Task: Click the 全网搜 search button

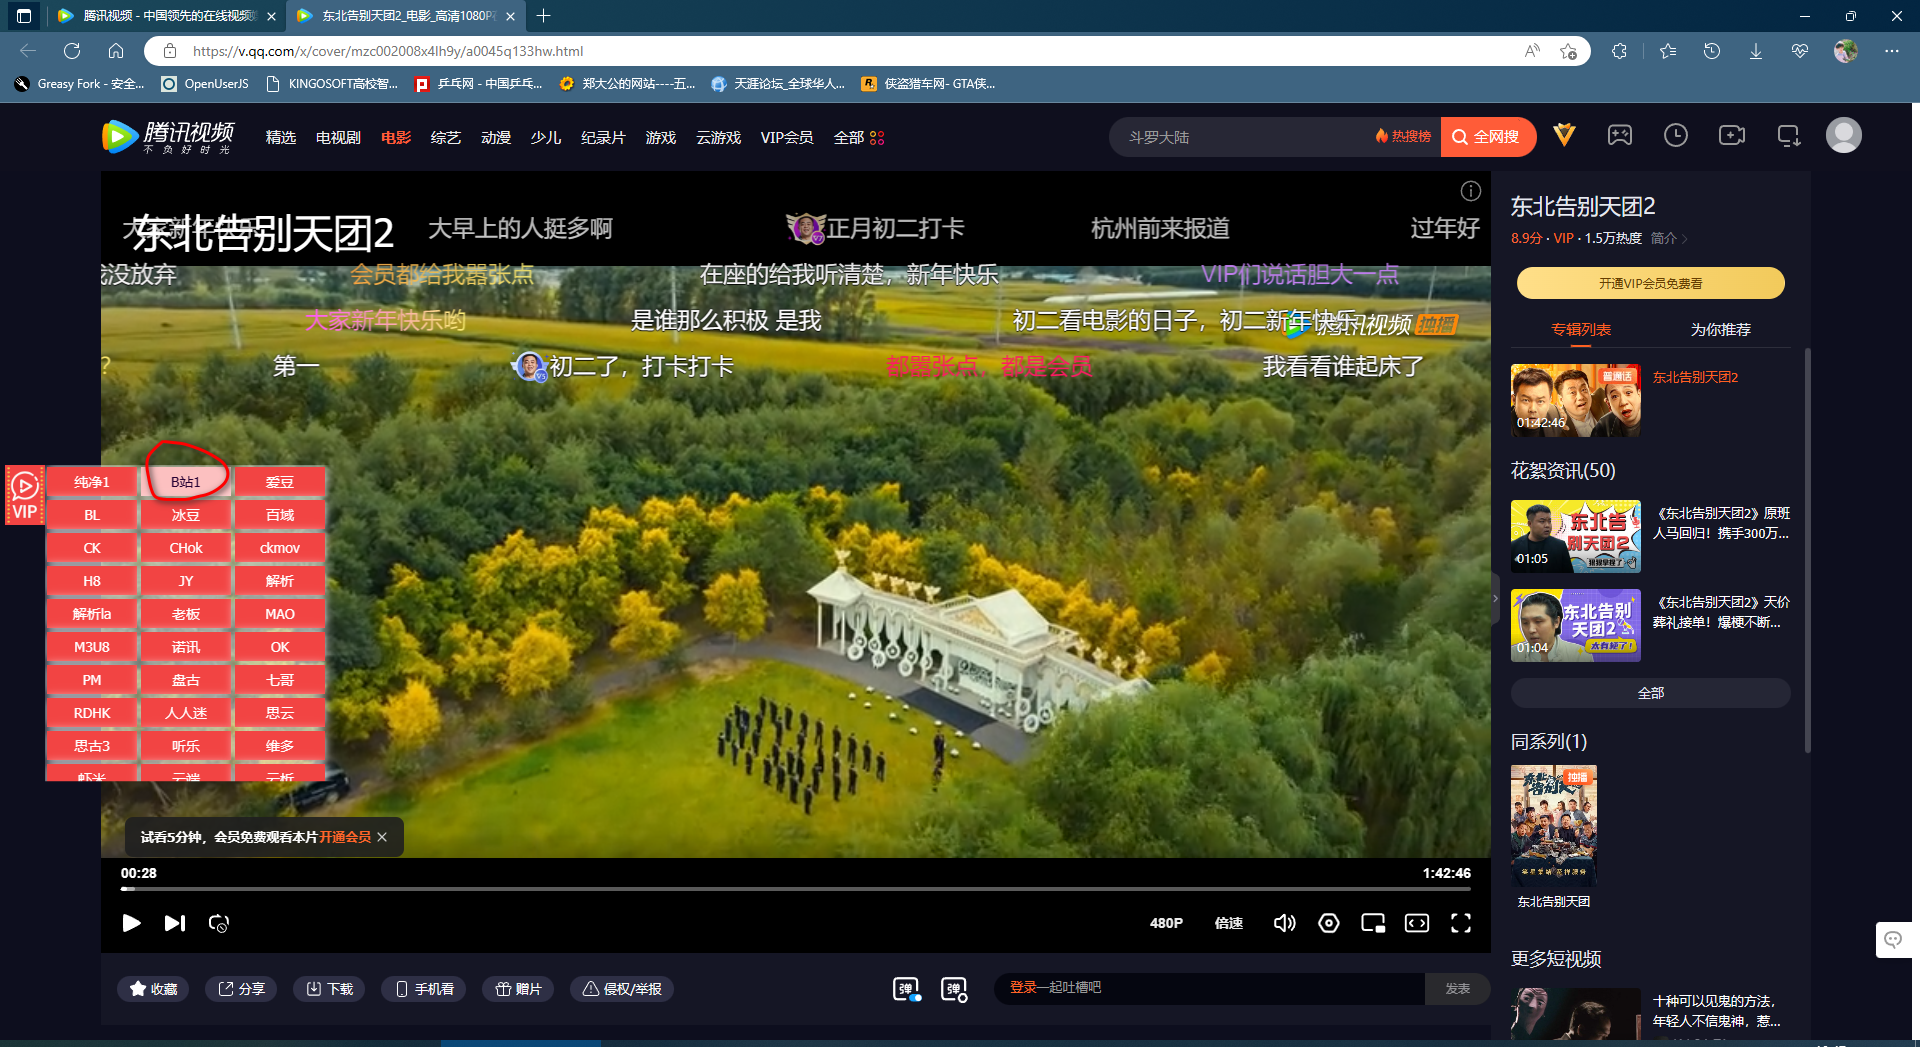Action: (x=1487, y=137)
